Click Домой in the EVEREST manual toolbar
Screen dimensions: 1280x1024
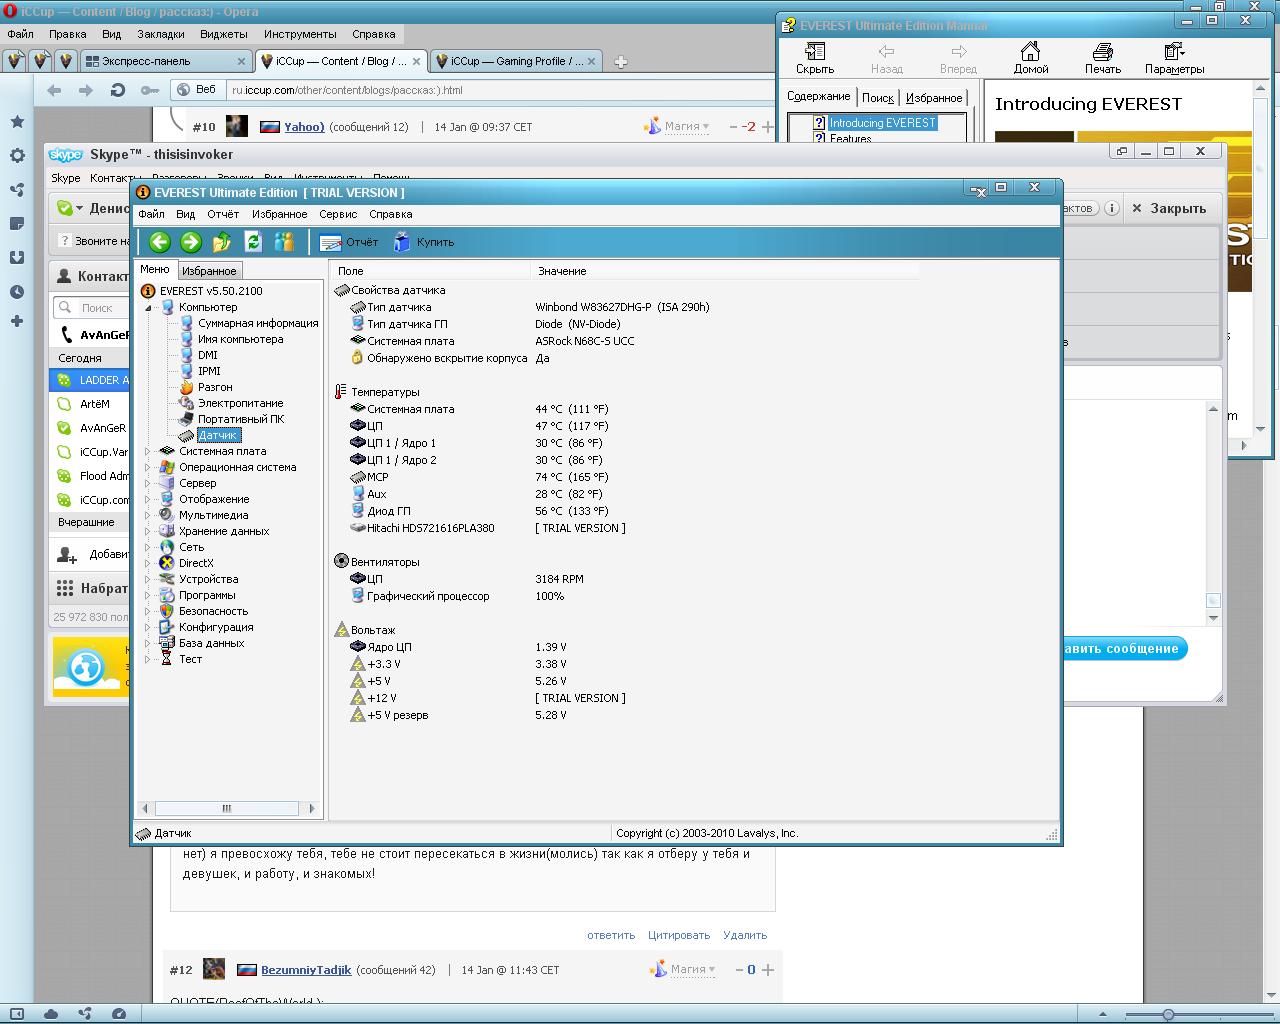[1031, 59]
